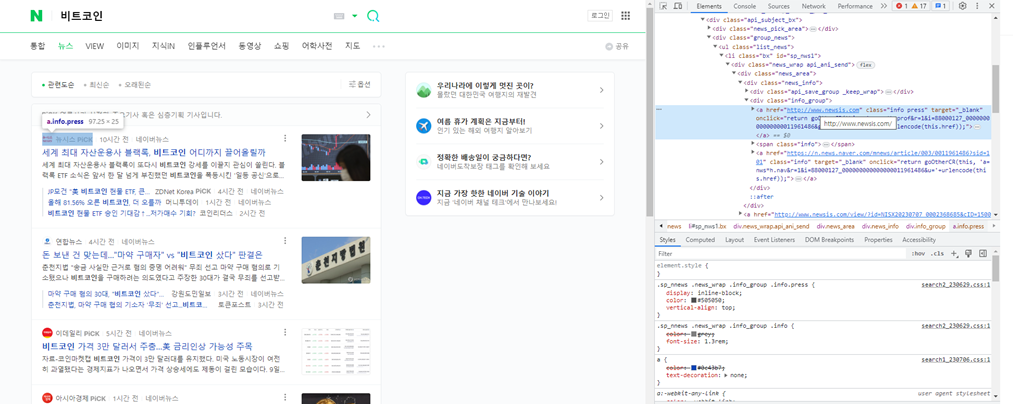
Task: Open headline 비트코인 가격 3만 달러서 주춤
Action: tap(147, 346)
